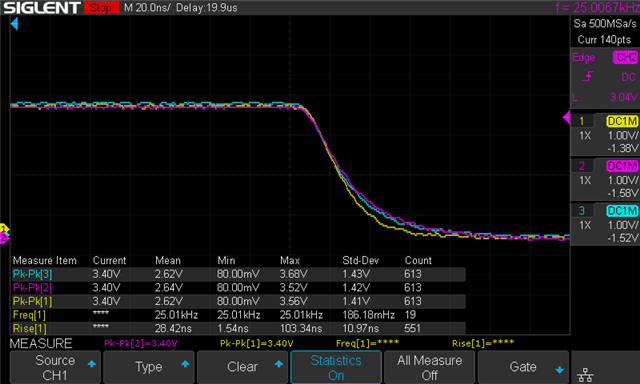Click the Std-Dev column header
The image size is (640, 384).
tap(360, 261)
